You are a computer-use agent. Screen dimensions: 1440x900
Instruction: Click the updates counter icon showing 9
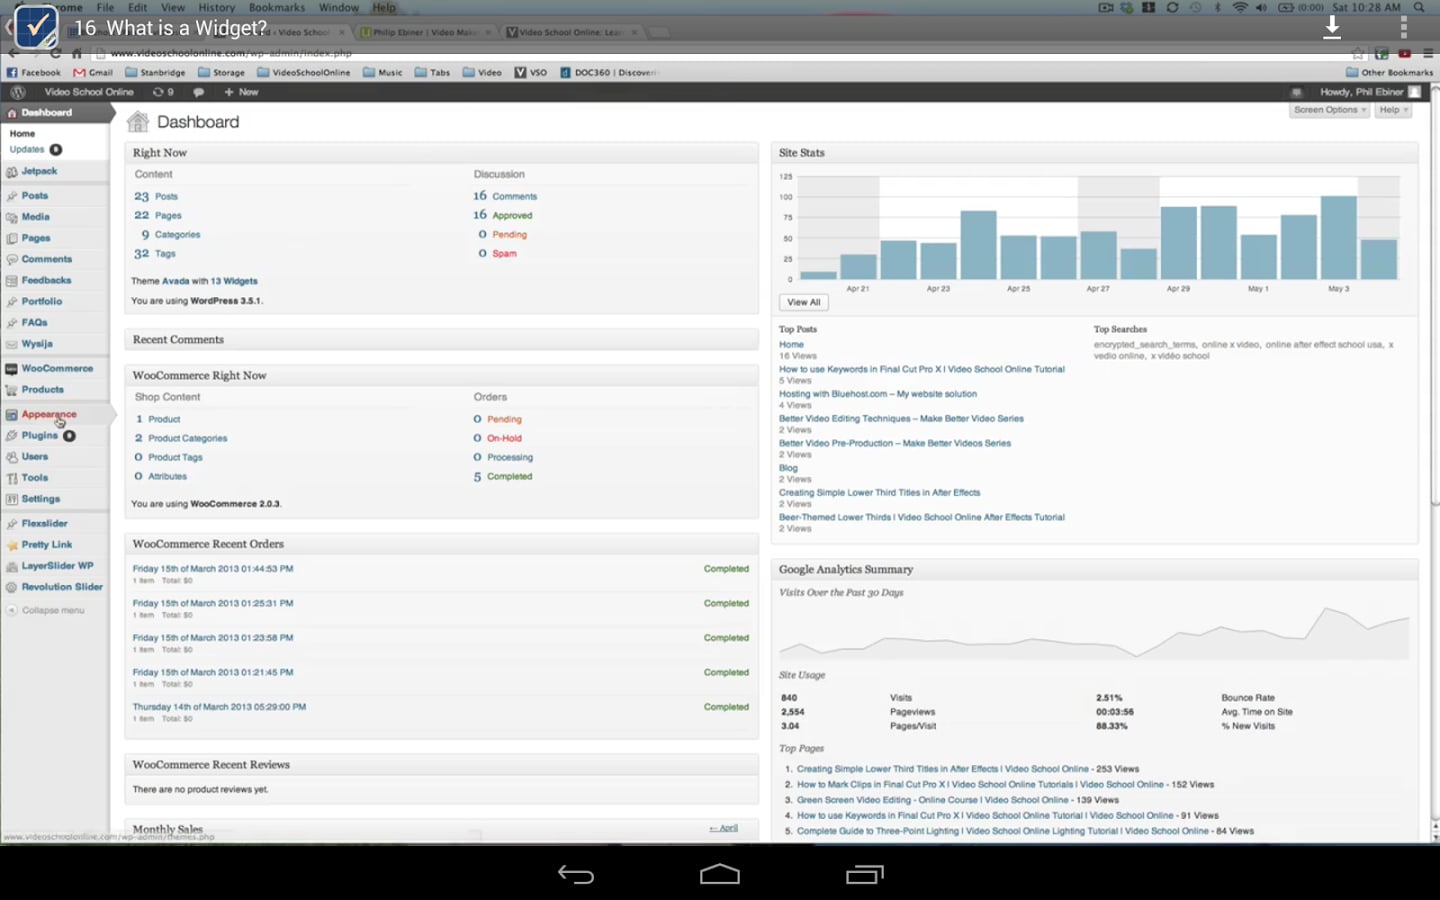tap(163, 92)
